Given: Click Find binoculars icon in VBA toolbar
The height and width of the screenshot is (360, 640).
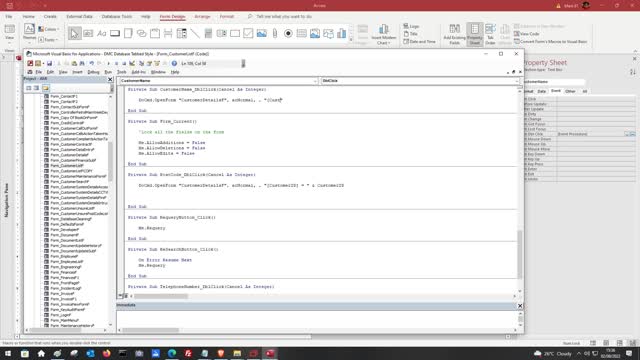Looking at the screenshot, I should click(82, 64).
